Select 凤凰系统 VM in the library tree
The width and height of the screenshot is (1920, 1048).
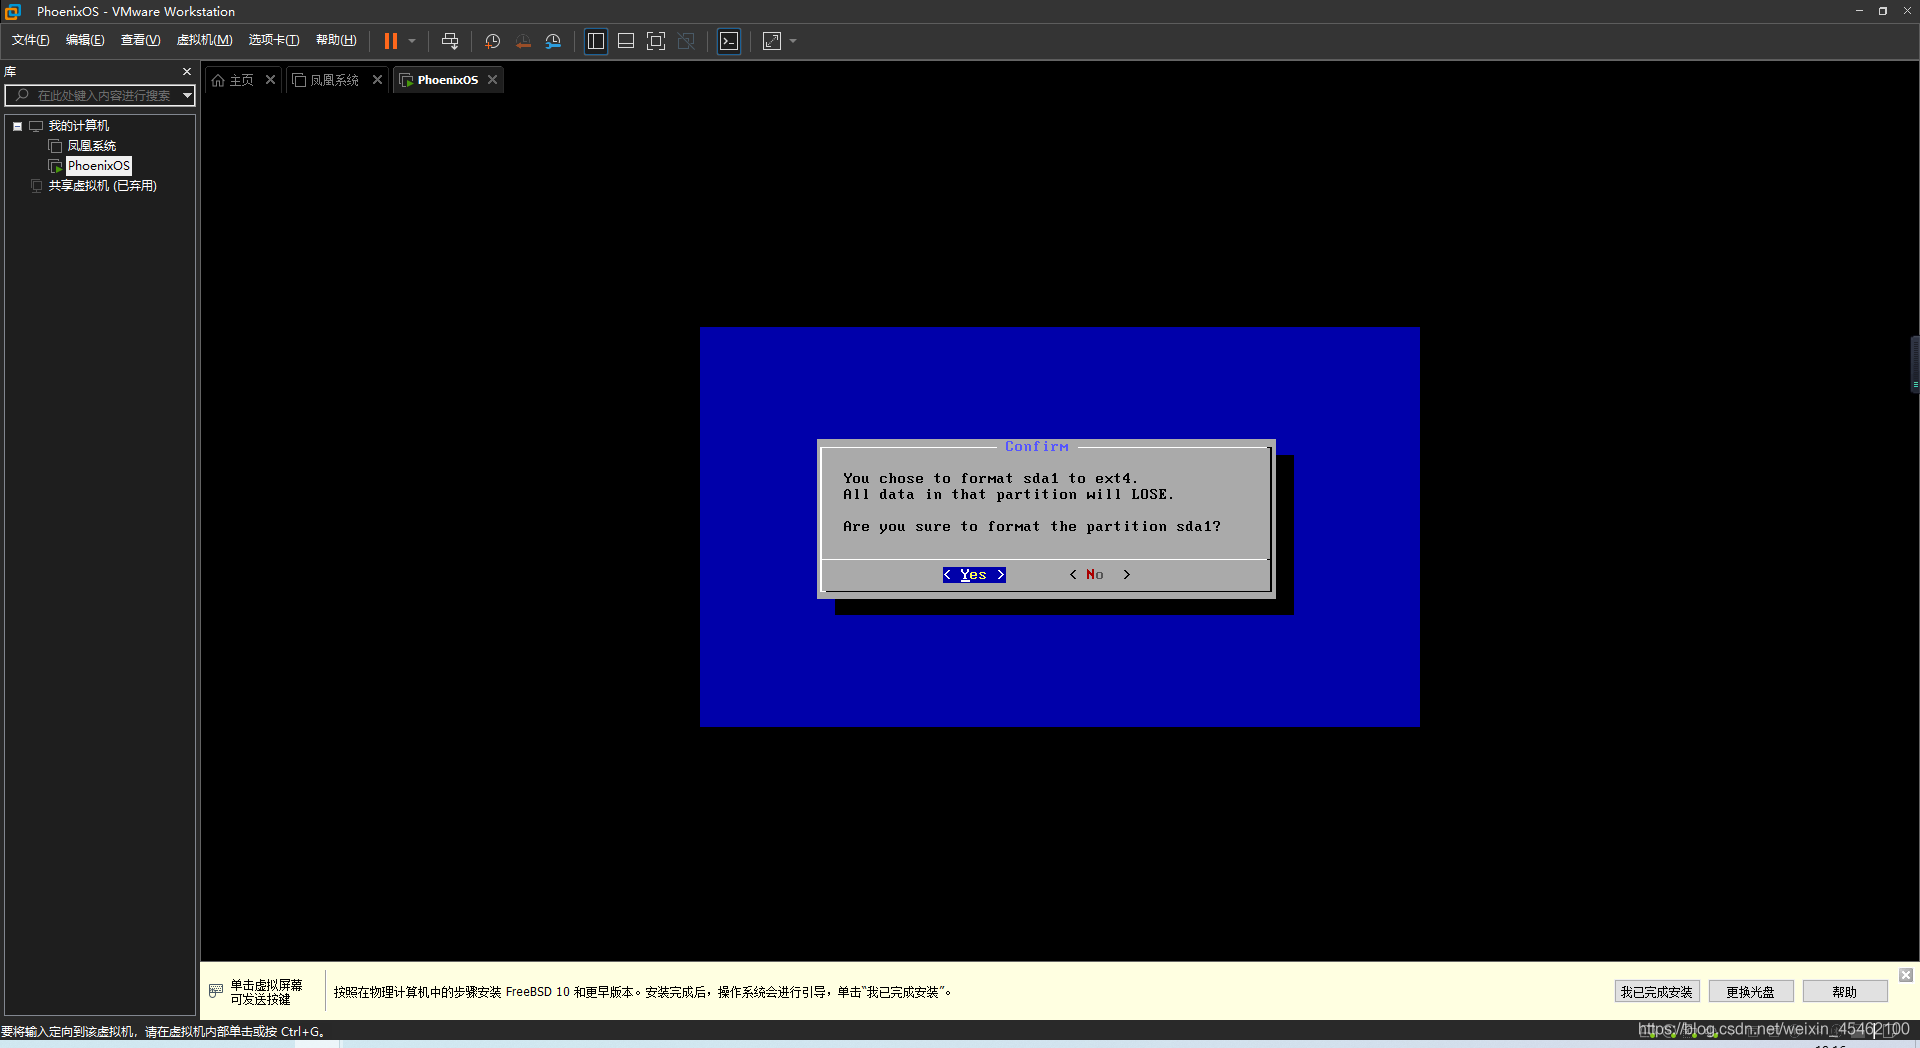[x=91, y=146]
